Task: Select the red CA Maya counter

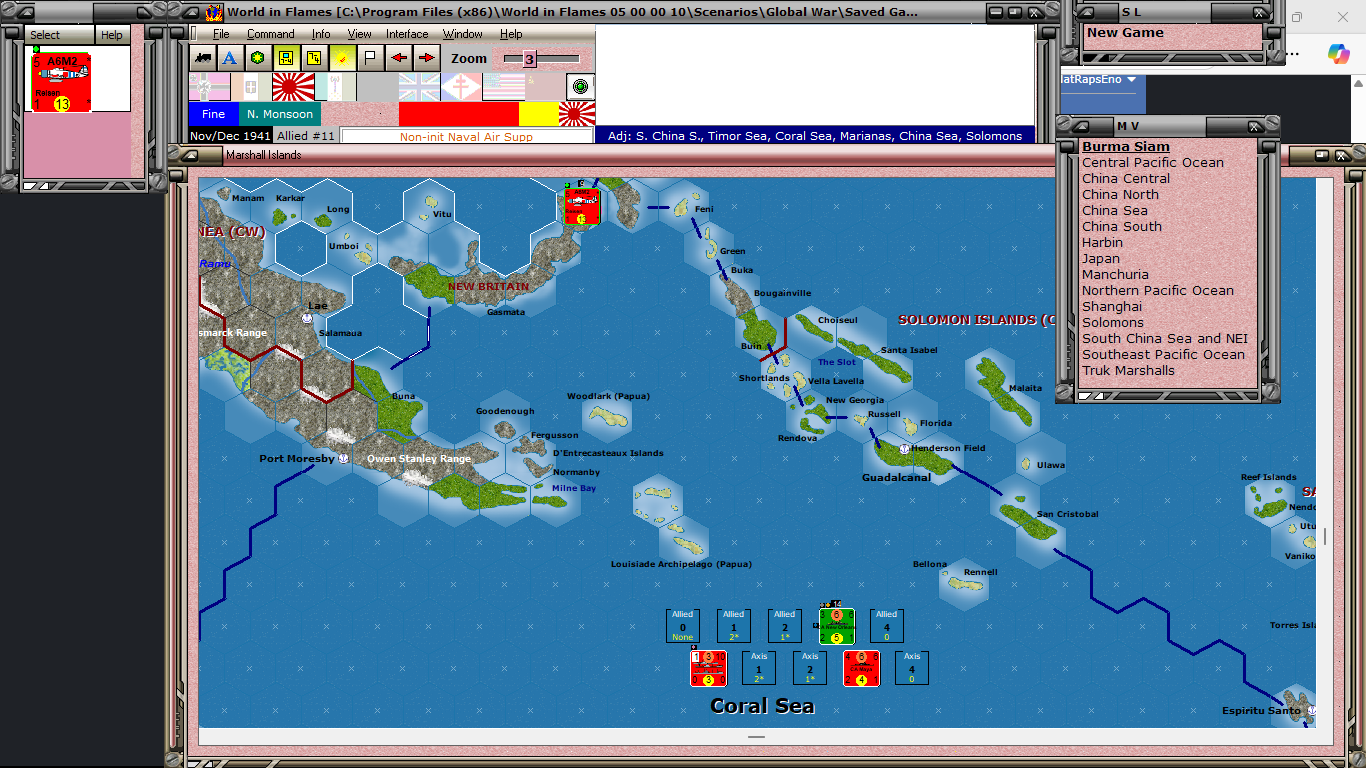Action: tap(861, 668)
